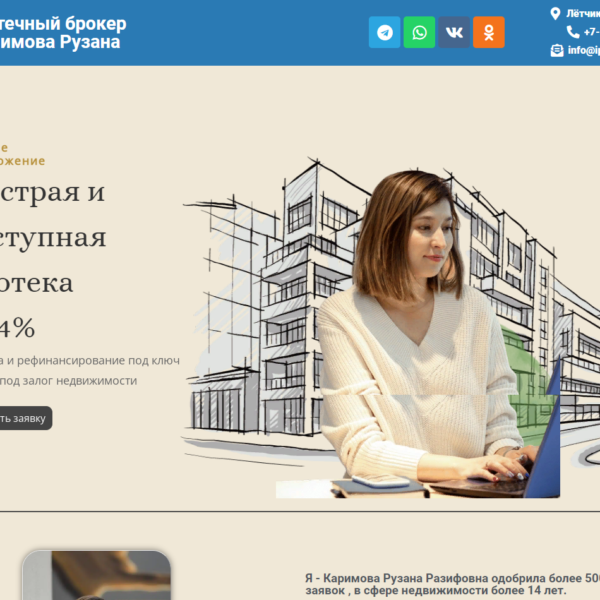600x600 pixels.
Task: Click the 'рефинансирование под ключ' text
Action: [x=98, y=360]
